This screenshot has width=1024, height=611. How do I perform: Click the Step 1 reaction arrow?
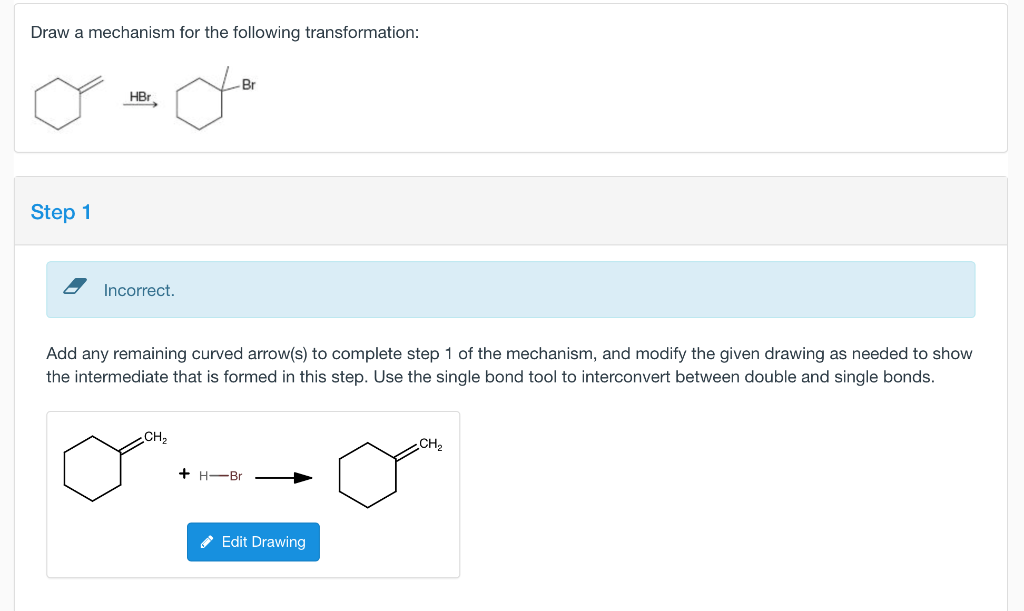tap(283, 477)
